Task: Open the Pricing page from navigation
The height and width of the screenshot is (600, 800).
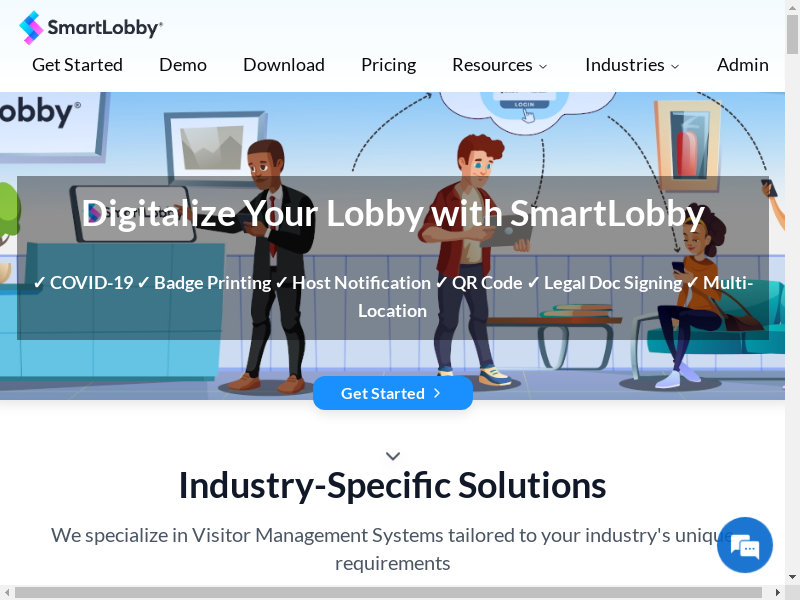Action: pos(388,65)
